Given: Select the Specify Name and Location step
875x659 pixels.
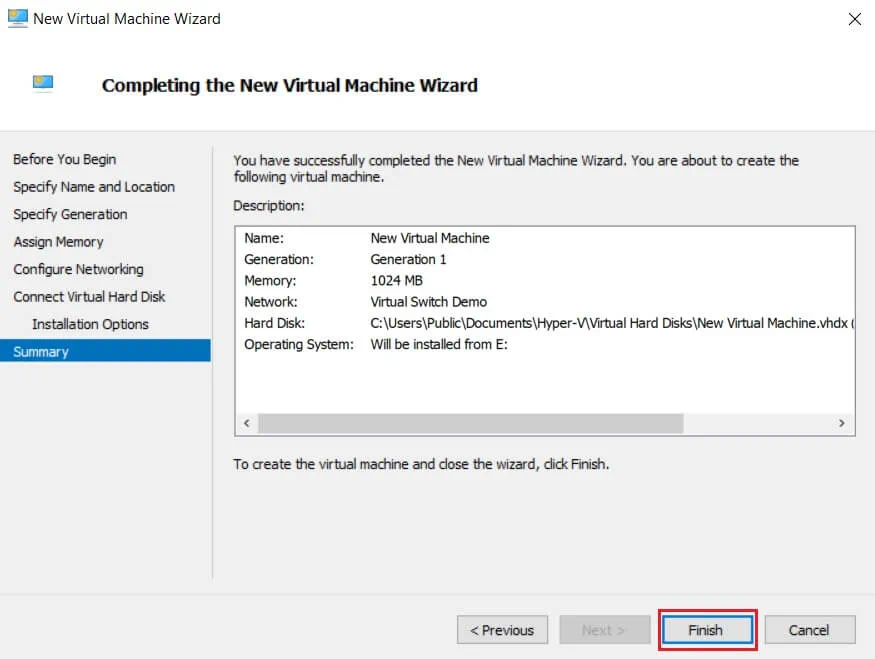Looking at the screenshot, I should pos(94,187).
